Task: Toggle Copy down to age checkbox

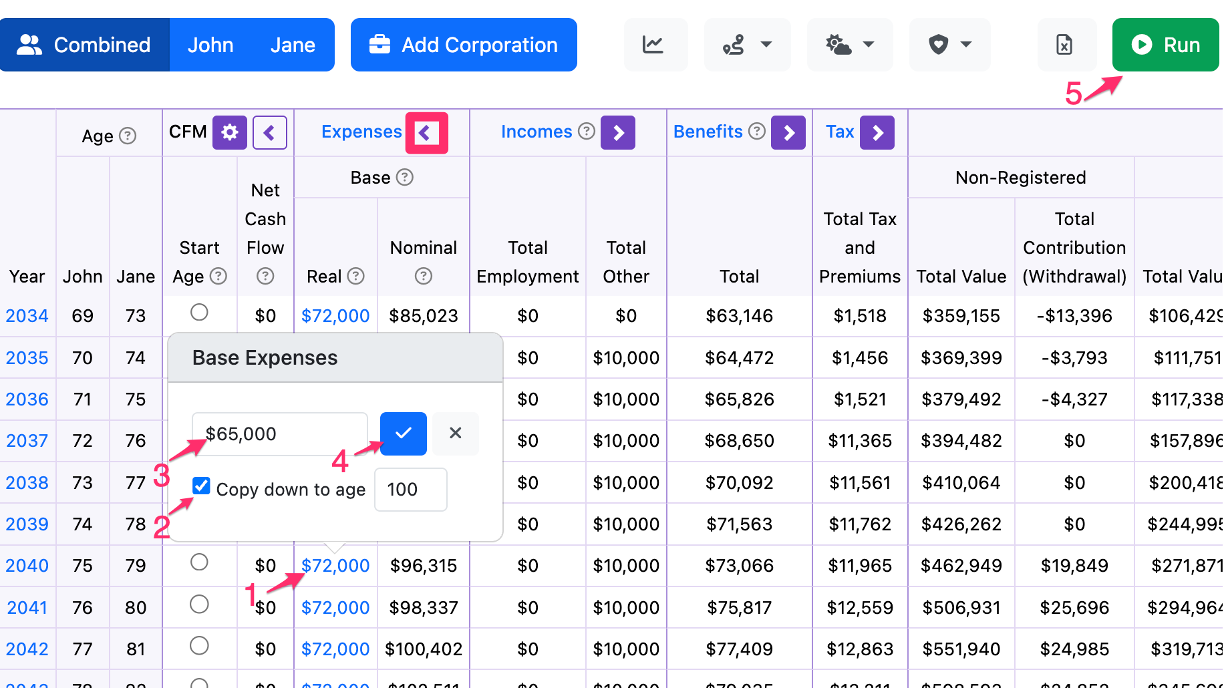Action: tap(201, 486)
